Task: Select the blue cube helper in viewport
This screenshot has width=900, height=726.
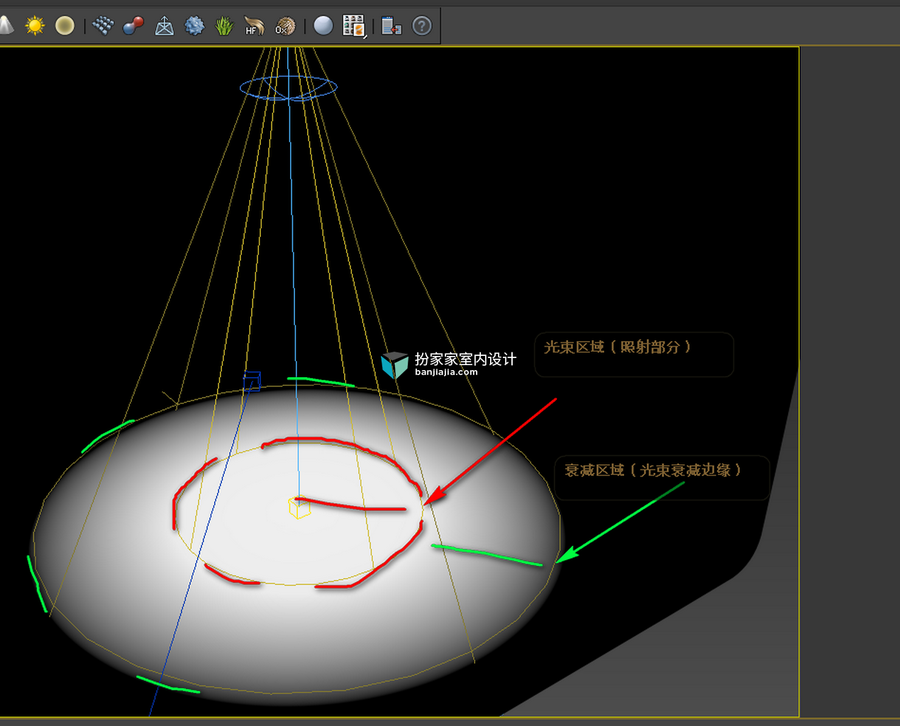Action: pyautogui.click(x=252, y=381)
